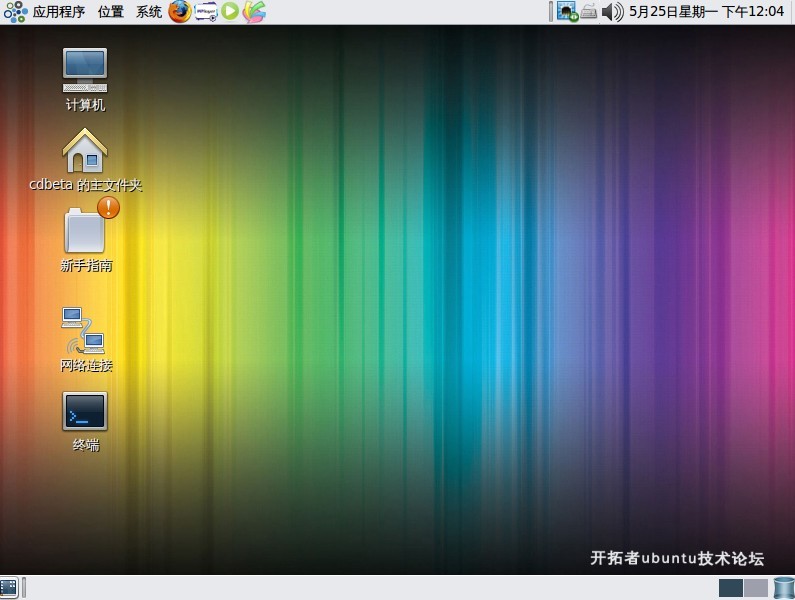This screenshot has height=600, width=795.
Task: Click the green play launcher icon
Action: [230, 12]
